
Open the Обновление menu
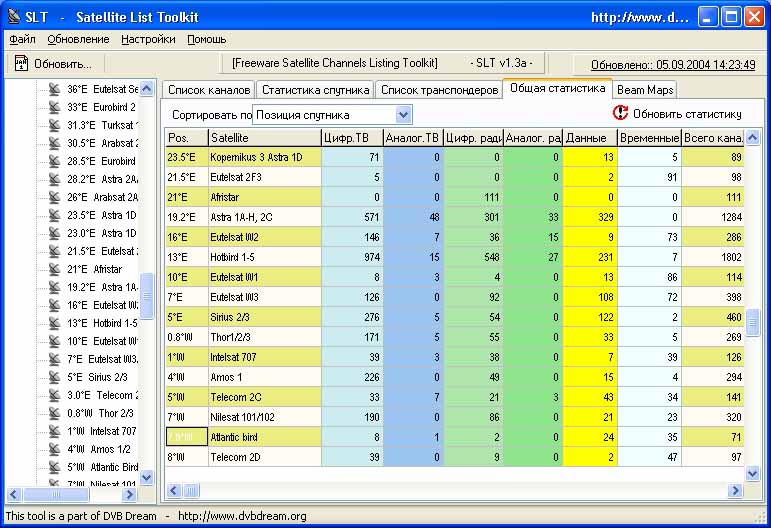tap(78, 39)
